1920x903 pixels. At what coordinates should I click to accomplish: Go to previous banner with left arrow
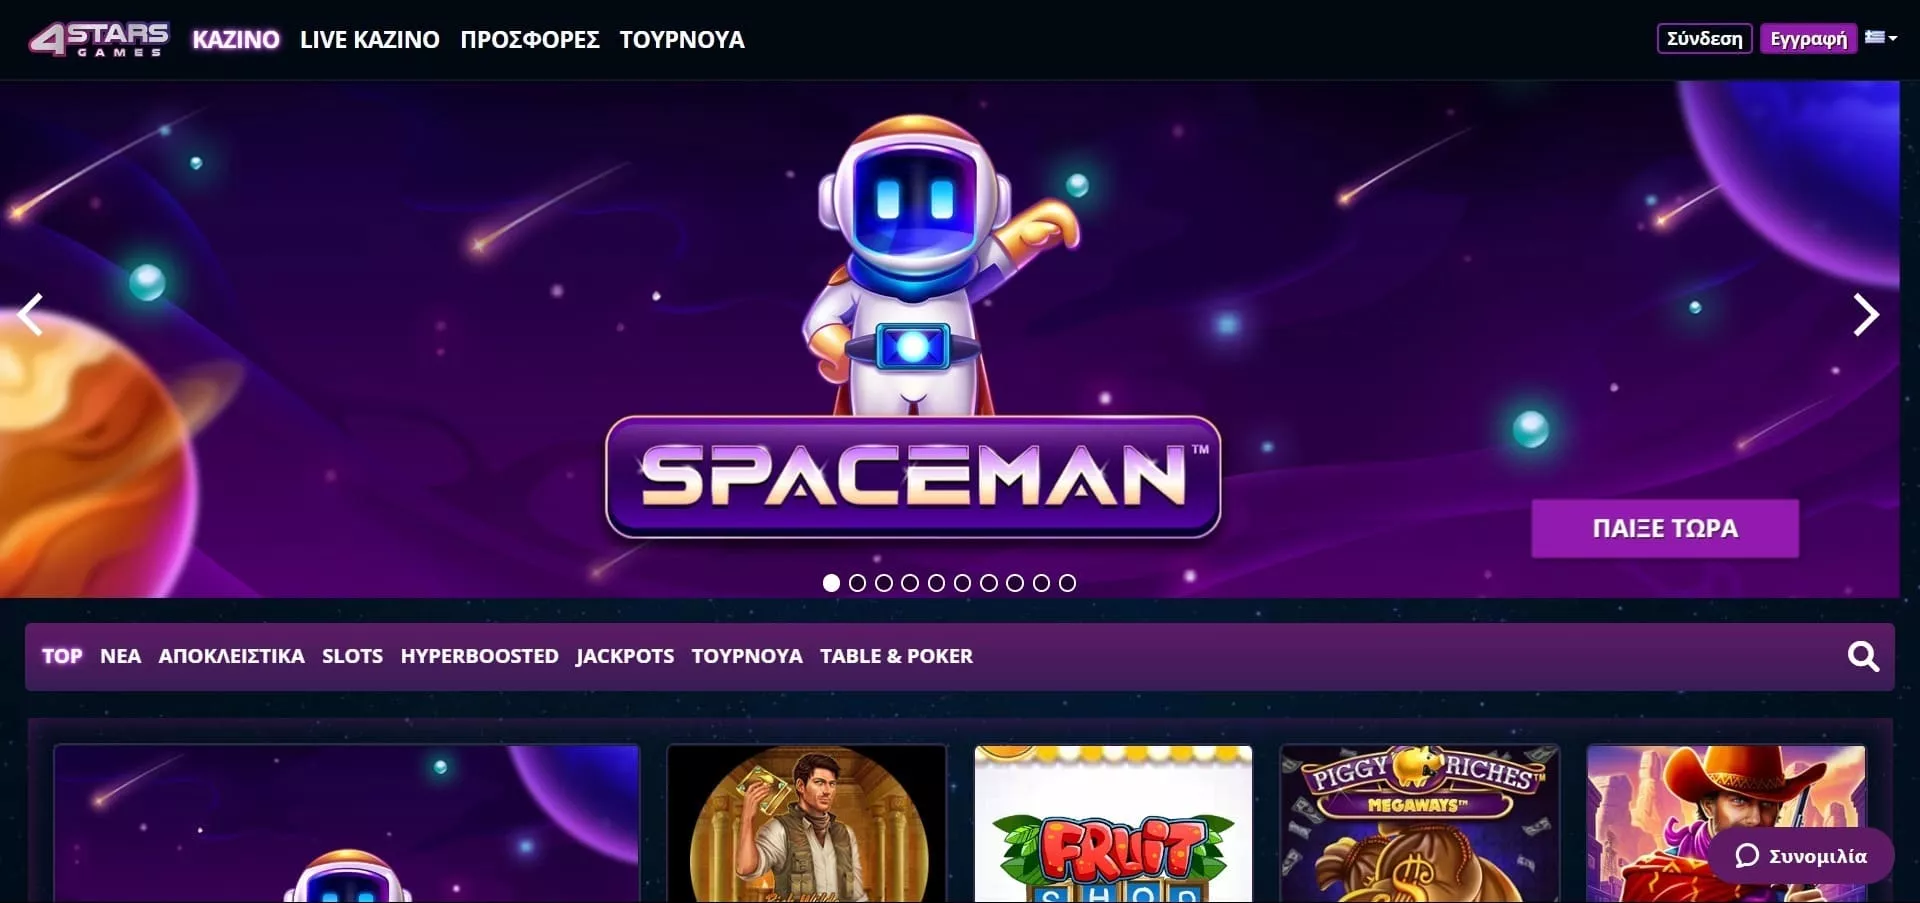pyautogui.click(x=31, y=315)
